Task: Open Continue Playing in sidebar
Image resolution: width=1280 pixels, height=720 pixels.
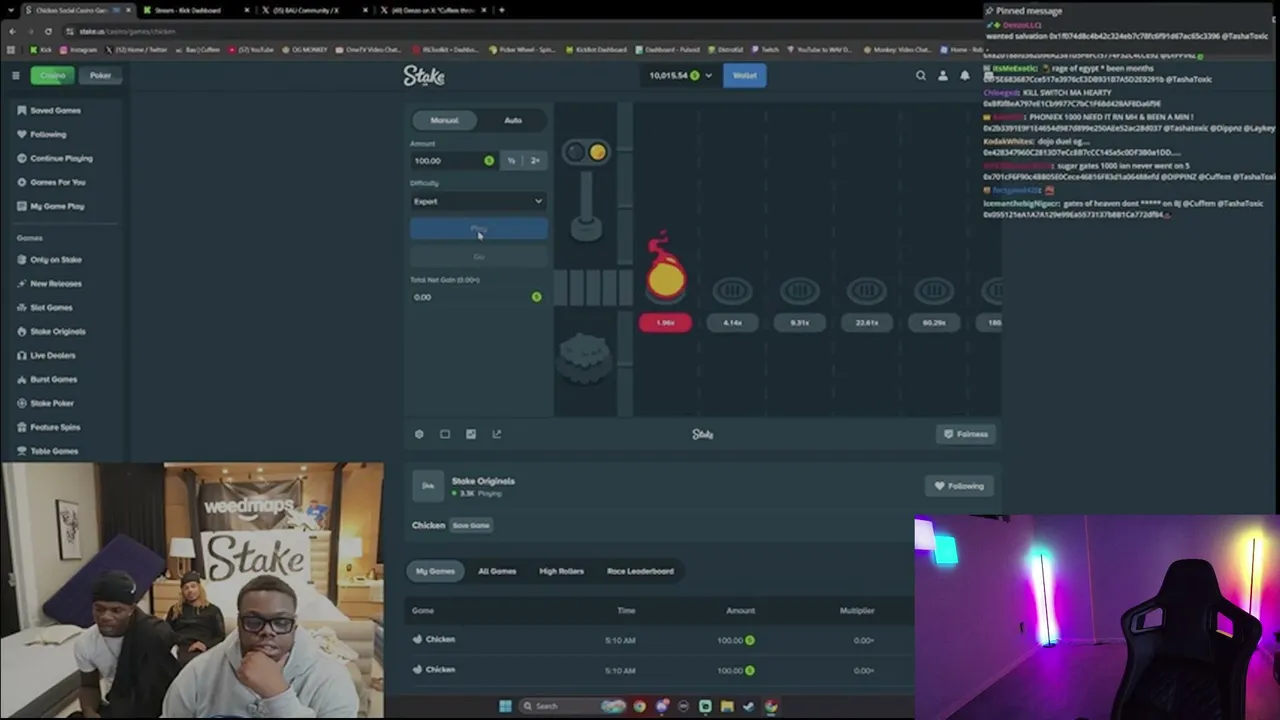Action: [x=62, y=158]
